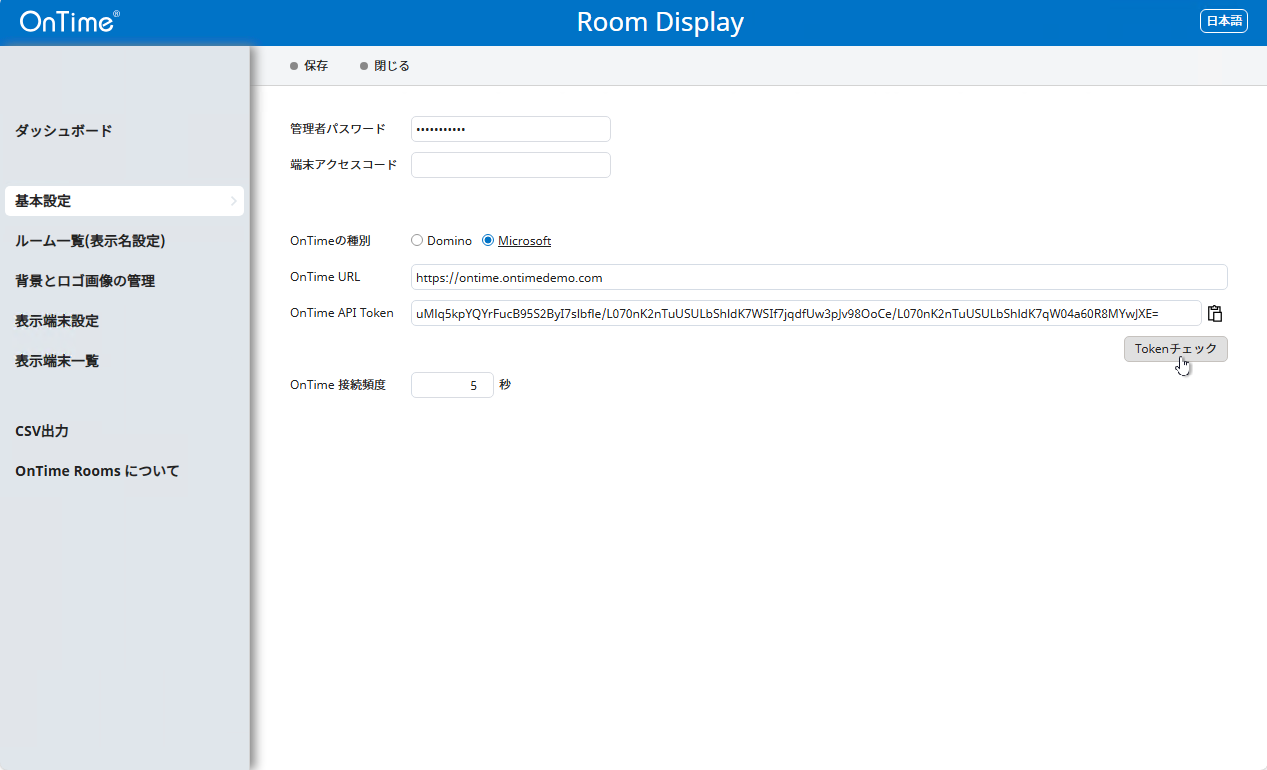Go to 背景とロゴ画像の管理
The height and width of the screenshot is (770, 1267).
click(x=85, y=281)
